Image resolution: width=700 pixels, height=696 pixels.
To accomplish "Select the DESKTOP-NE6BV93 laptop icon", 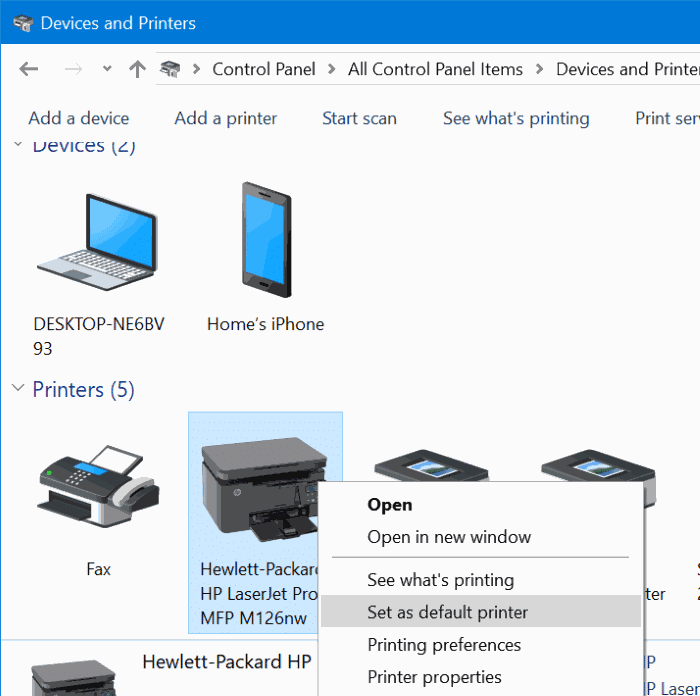I will [x=98, y=242].
